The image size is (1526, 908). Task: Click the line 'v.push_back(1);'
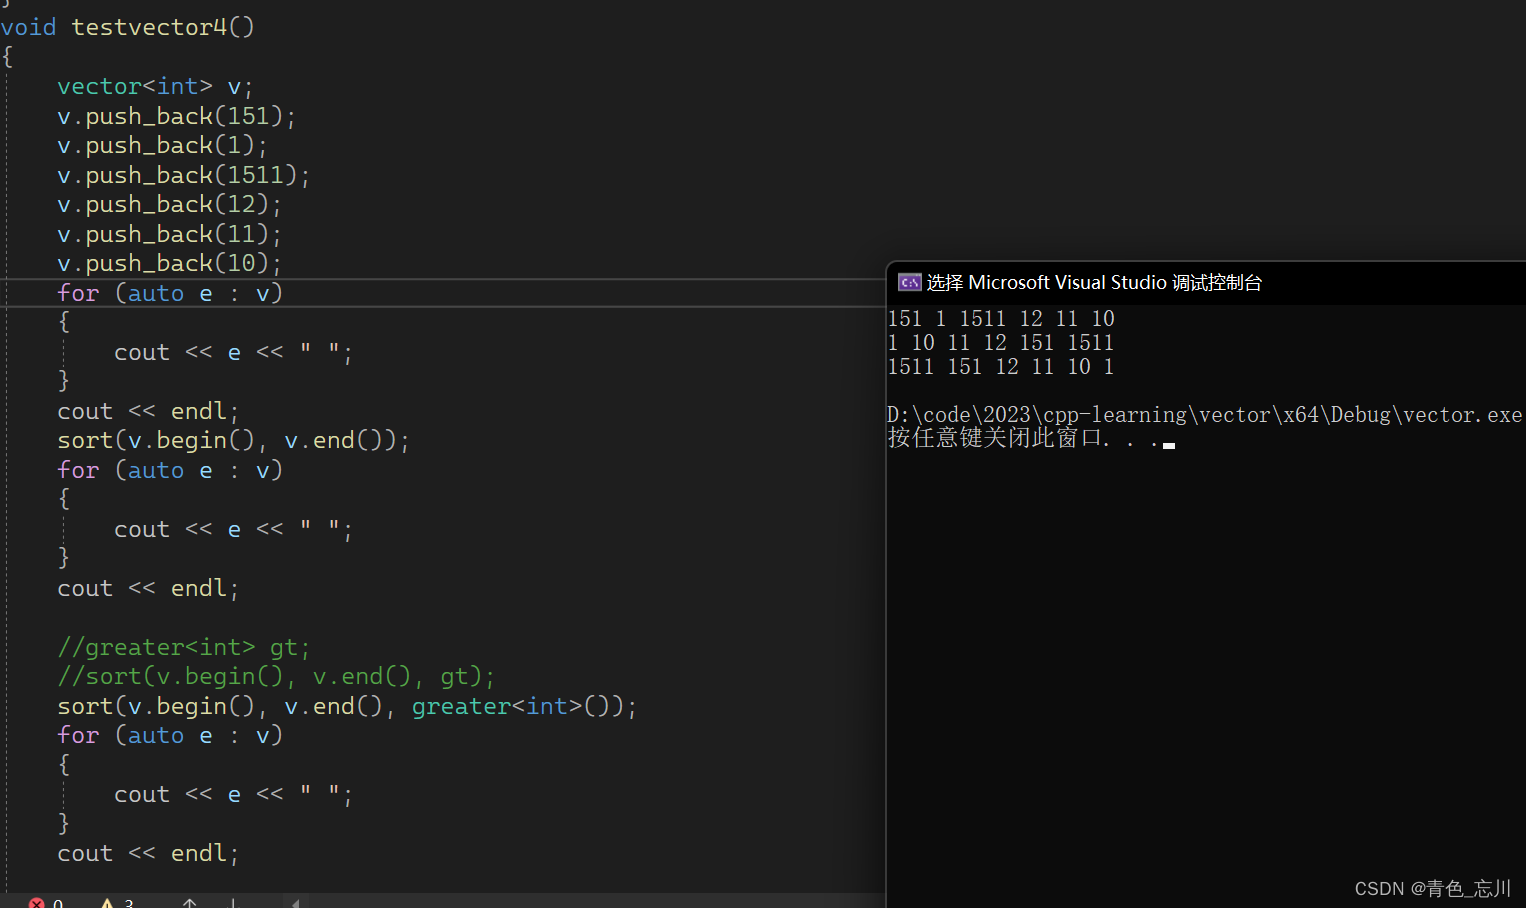162,146
